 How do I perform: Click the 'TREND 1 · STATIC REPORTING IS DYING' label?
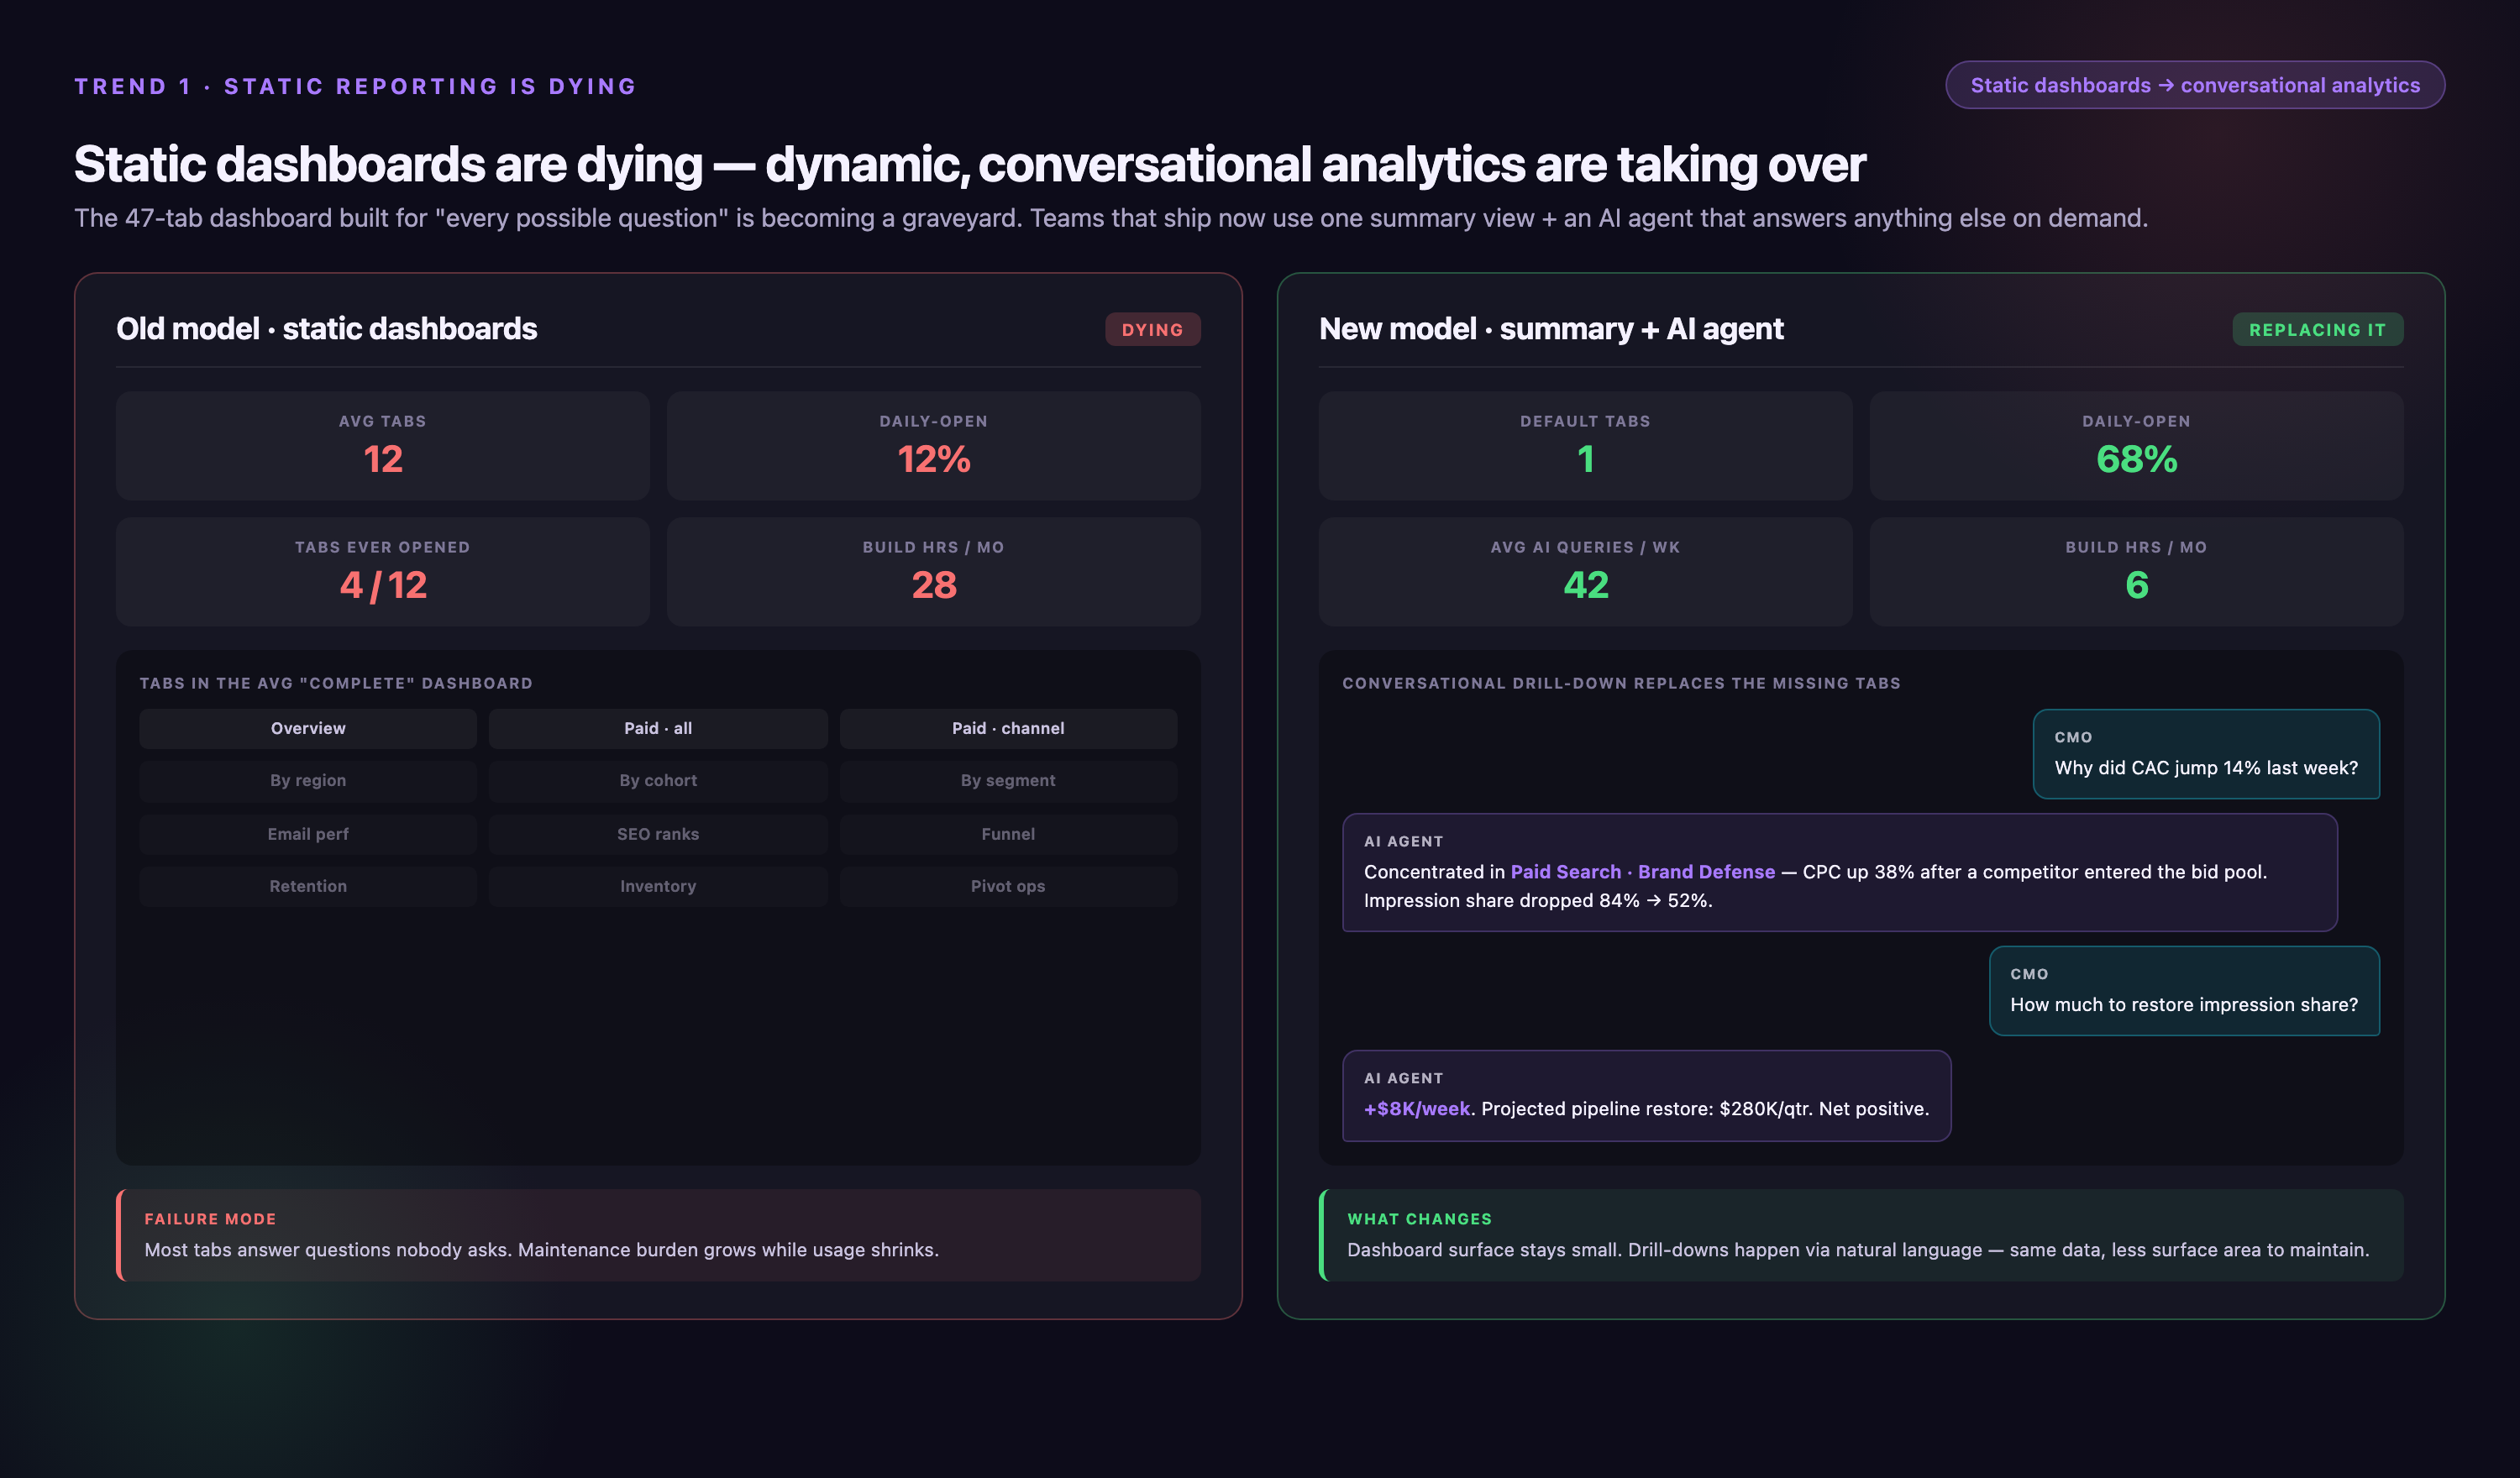[355, 86]
